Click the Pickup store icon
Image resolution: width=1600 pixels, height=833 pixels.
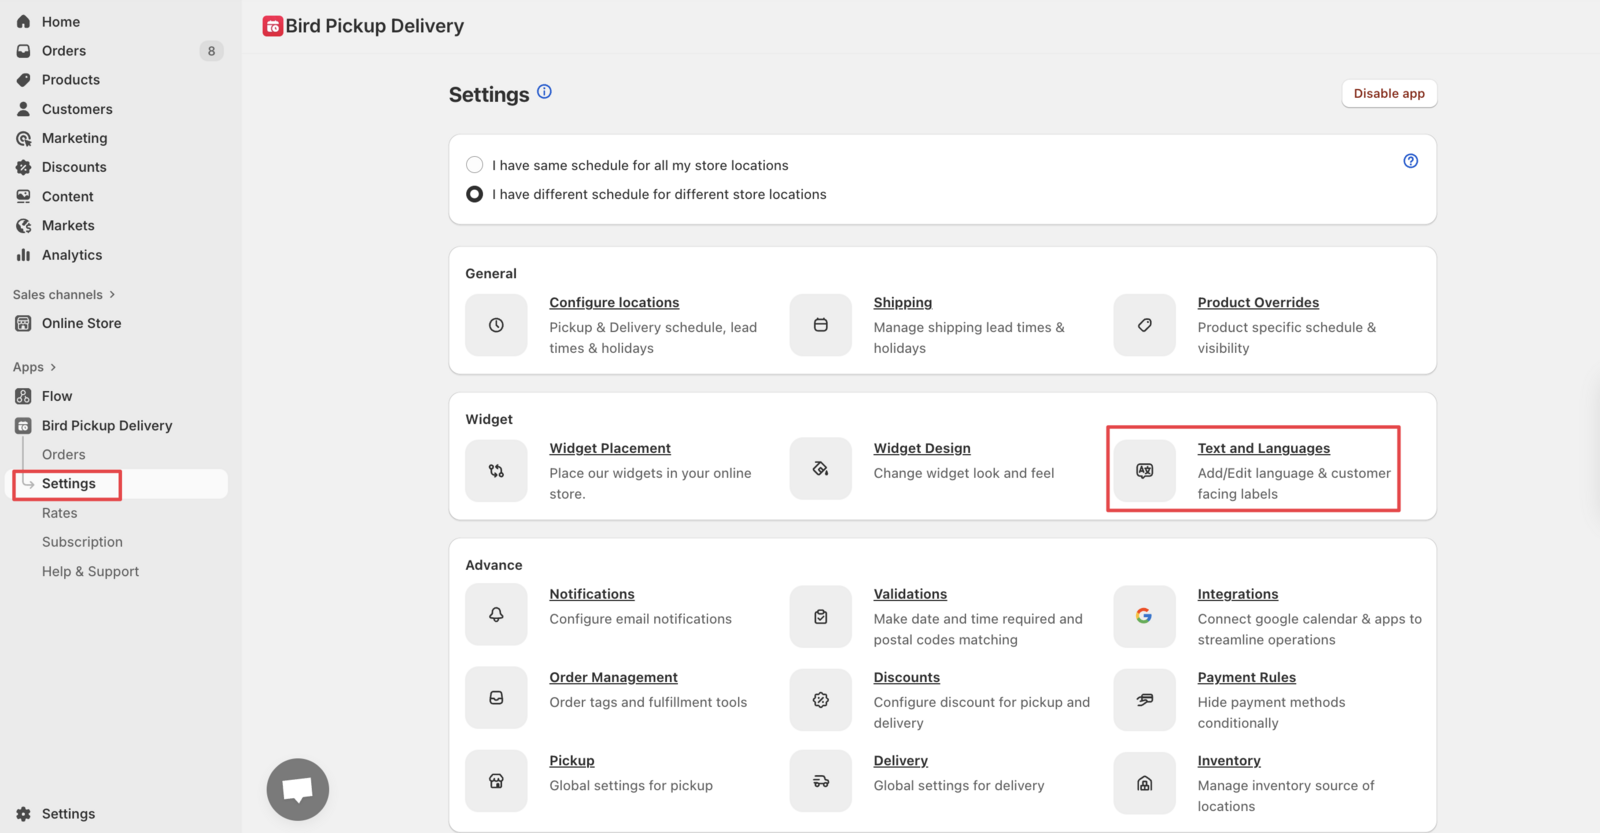496,781
